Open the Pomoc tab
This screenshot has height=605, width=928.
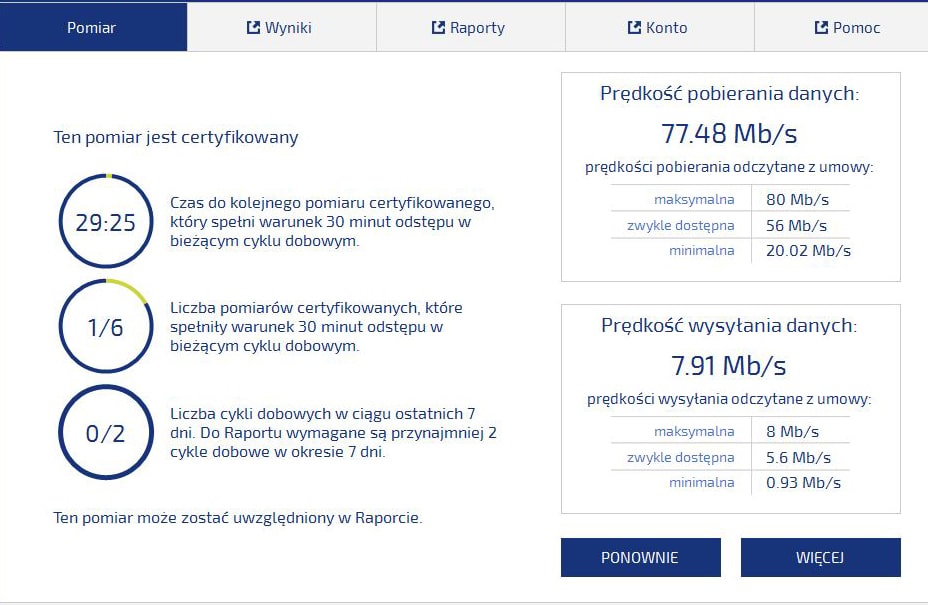tap(842, 27)
